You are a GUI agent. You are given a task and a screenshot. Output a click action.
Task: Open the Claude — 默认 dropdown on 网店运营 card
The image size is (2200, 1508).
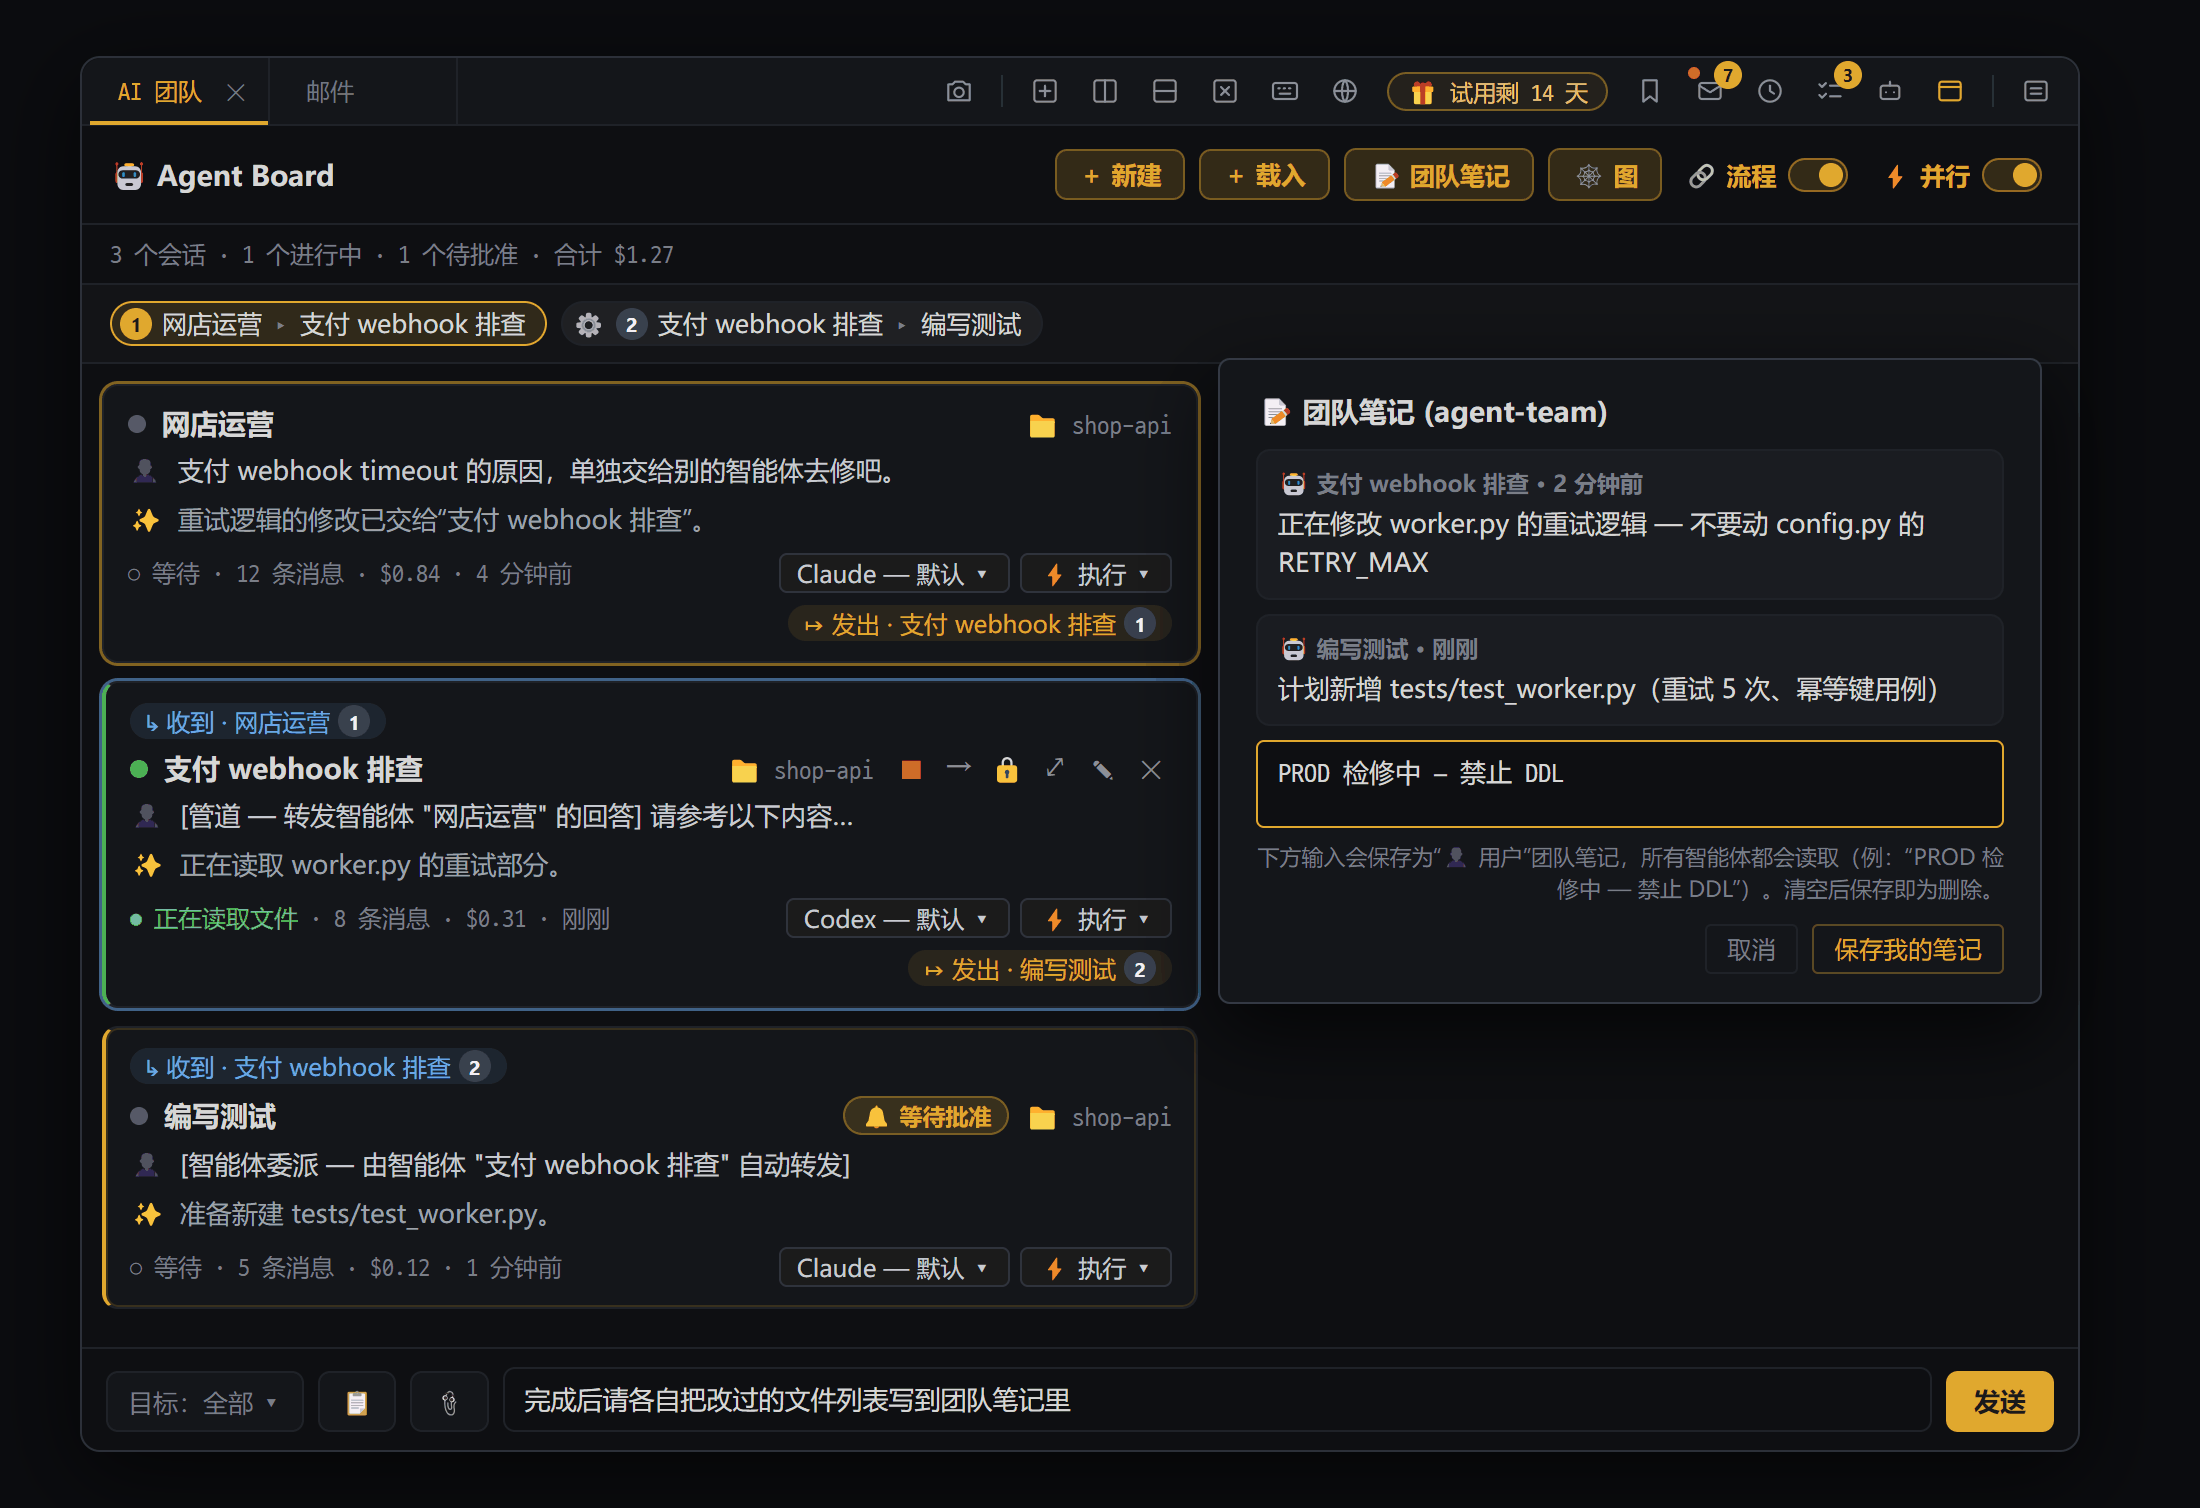893,574
